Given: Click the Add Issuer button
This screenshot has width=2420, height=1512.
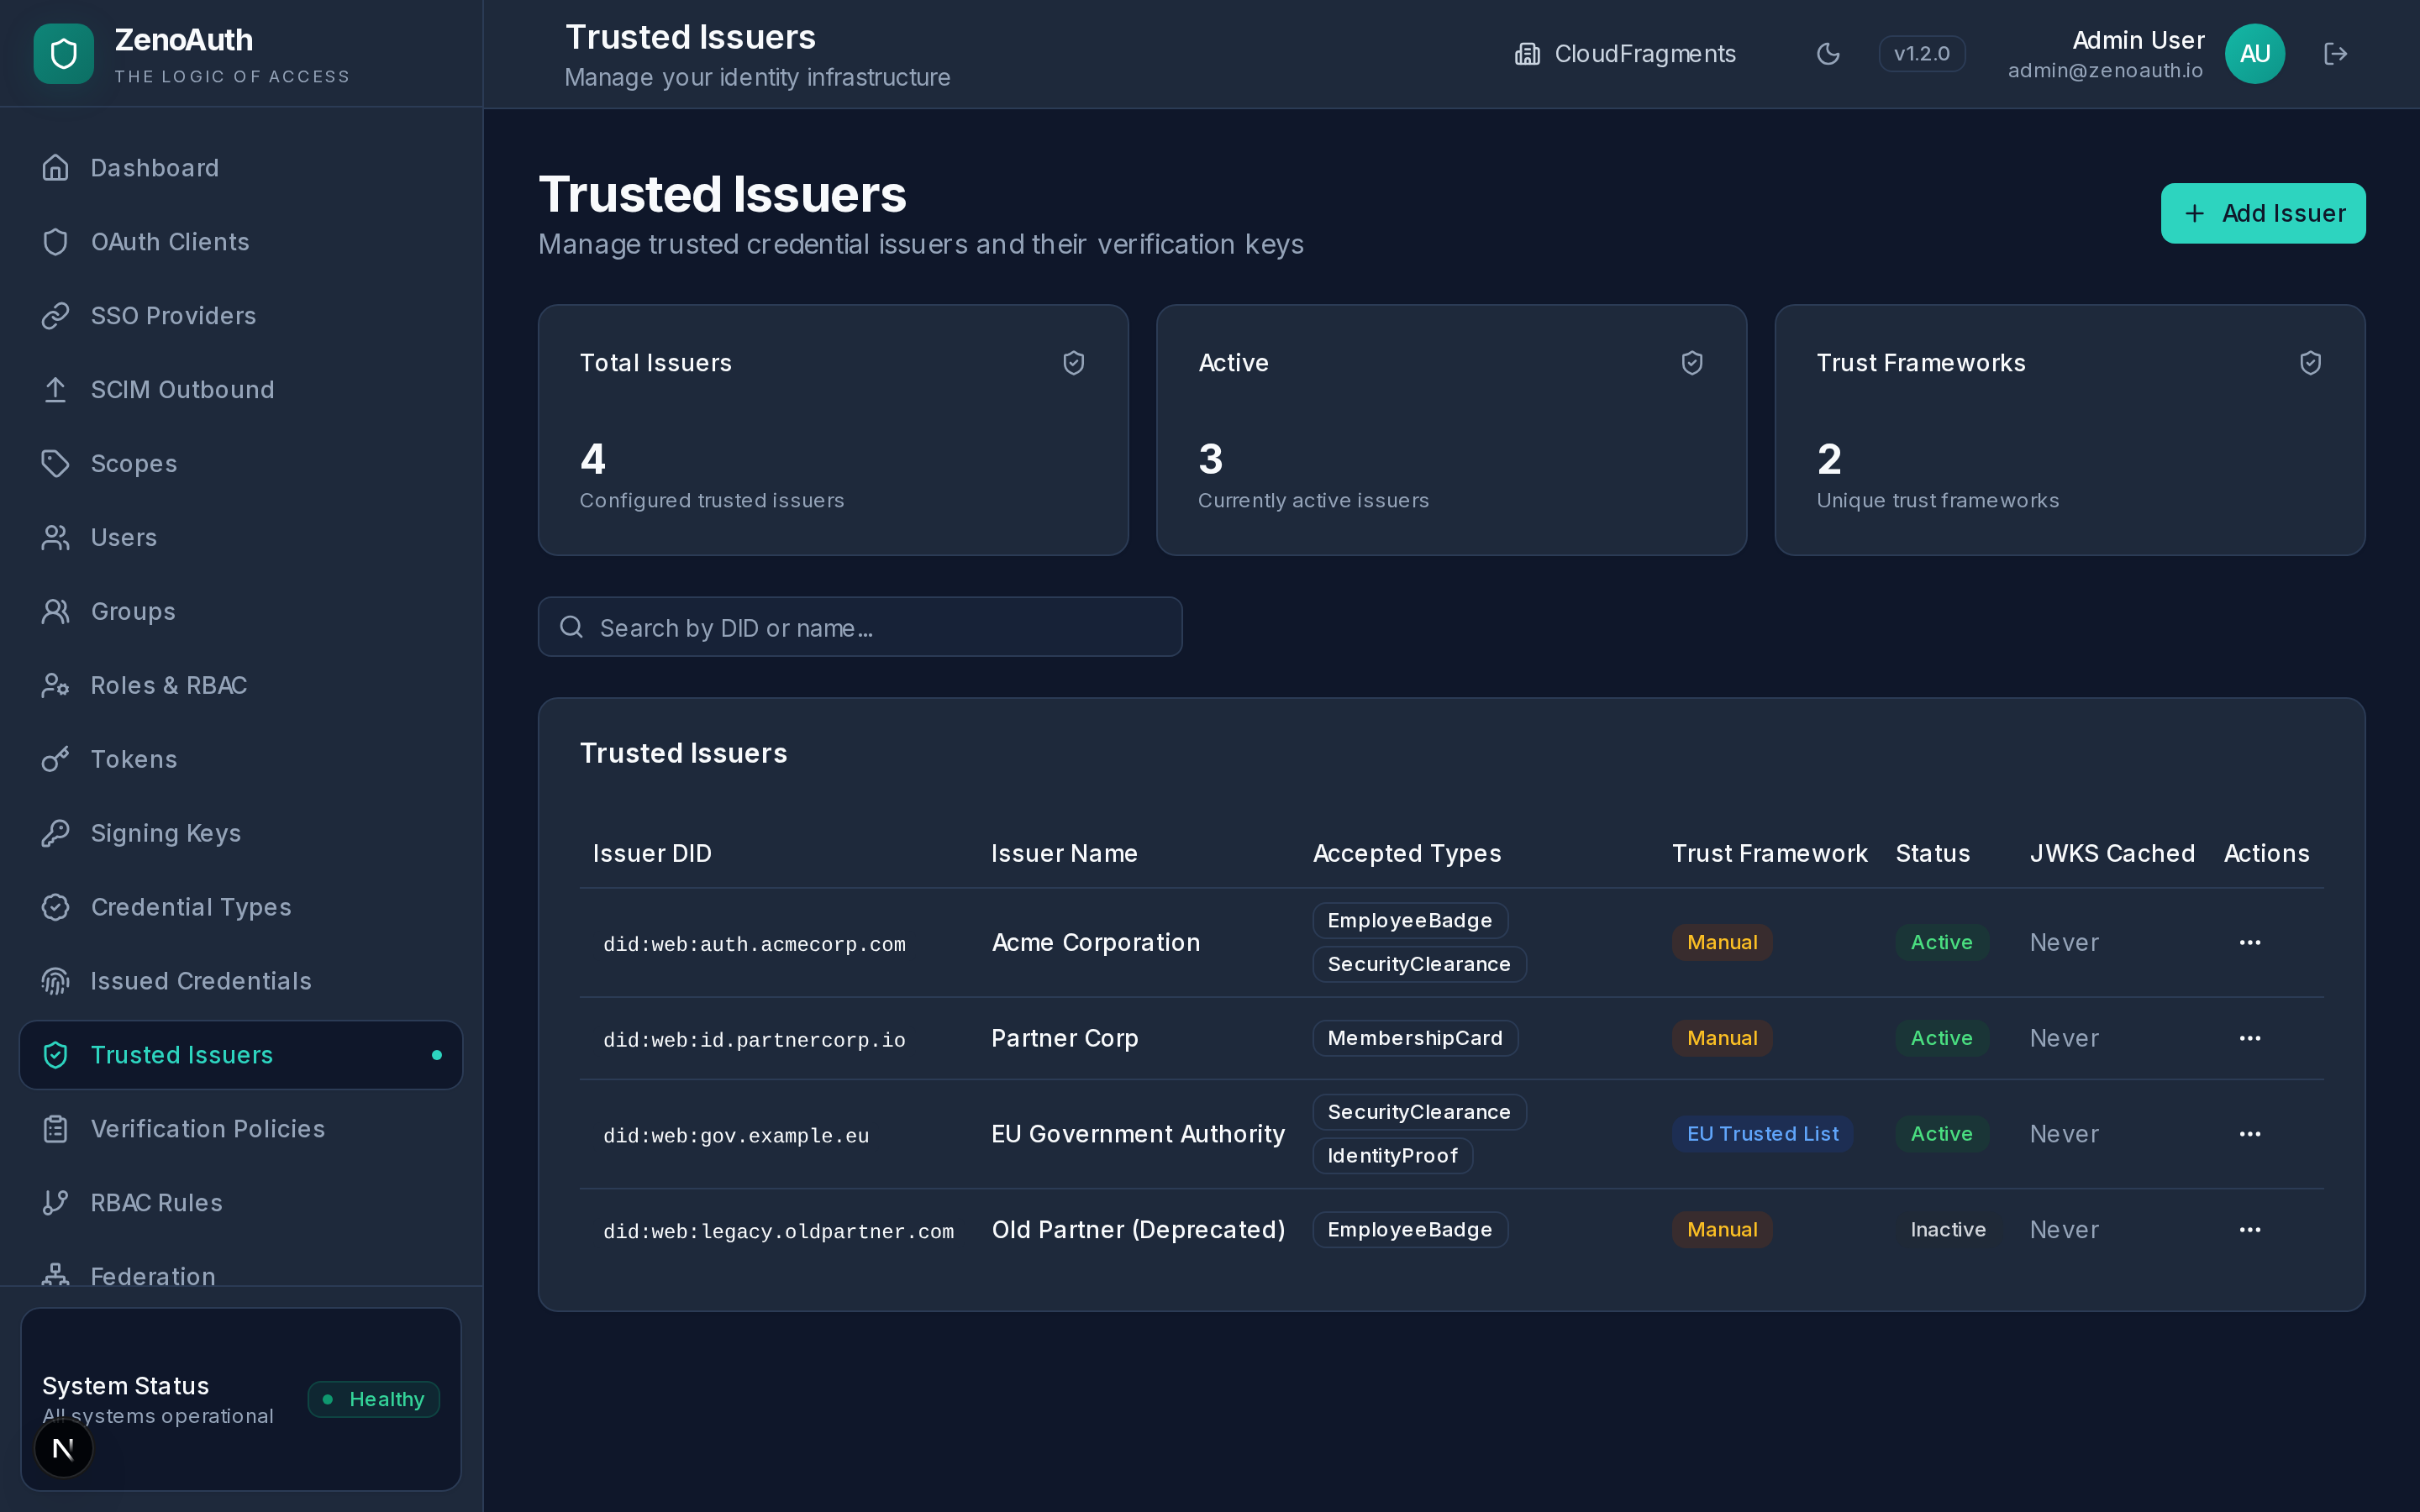Looking at the screenshot, I should (x=2263, y=213).
